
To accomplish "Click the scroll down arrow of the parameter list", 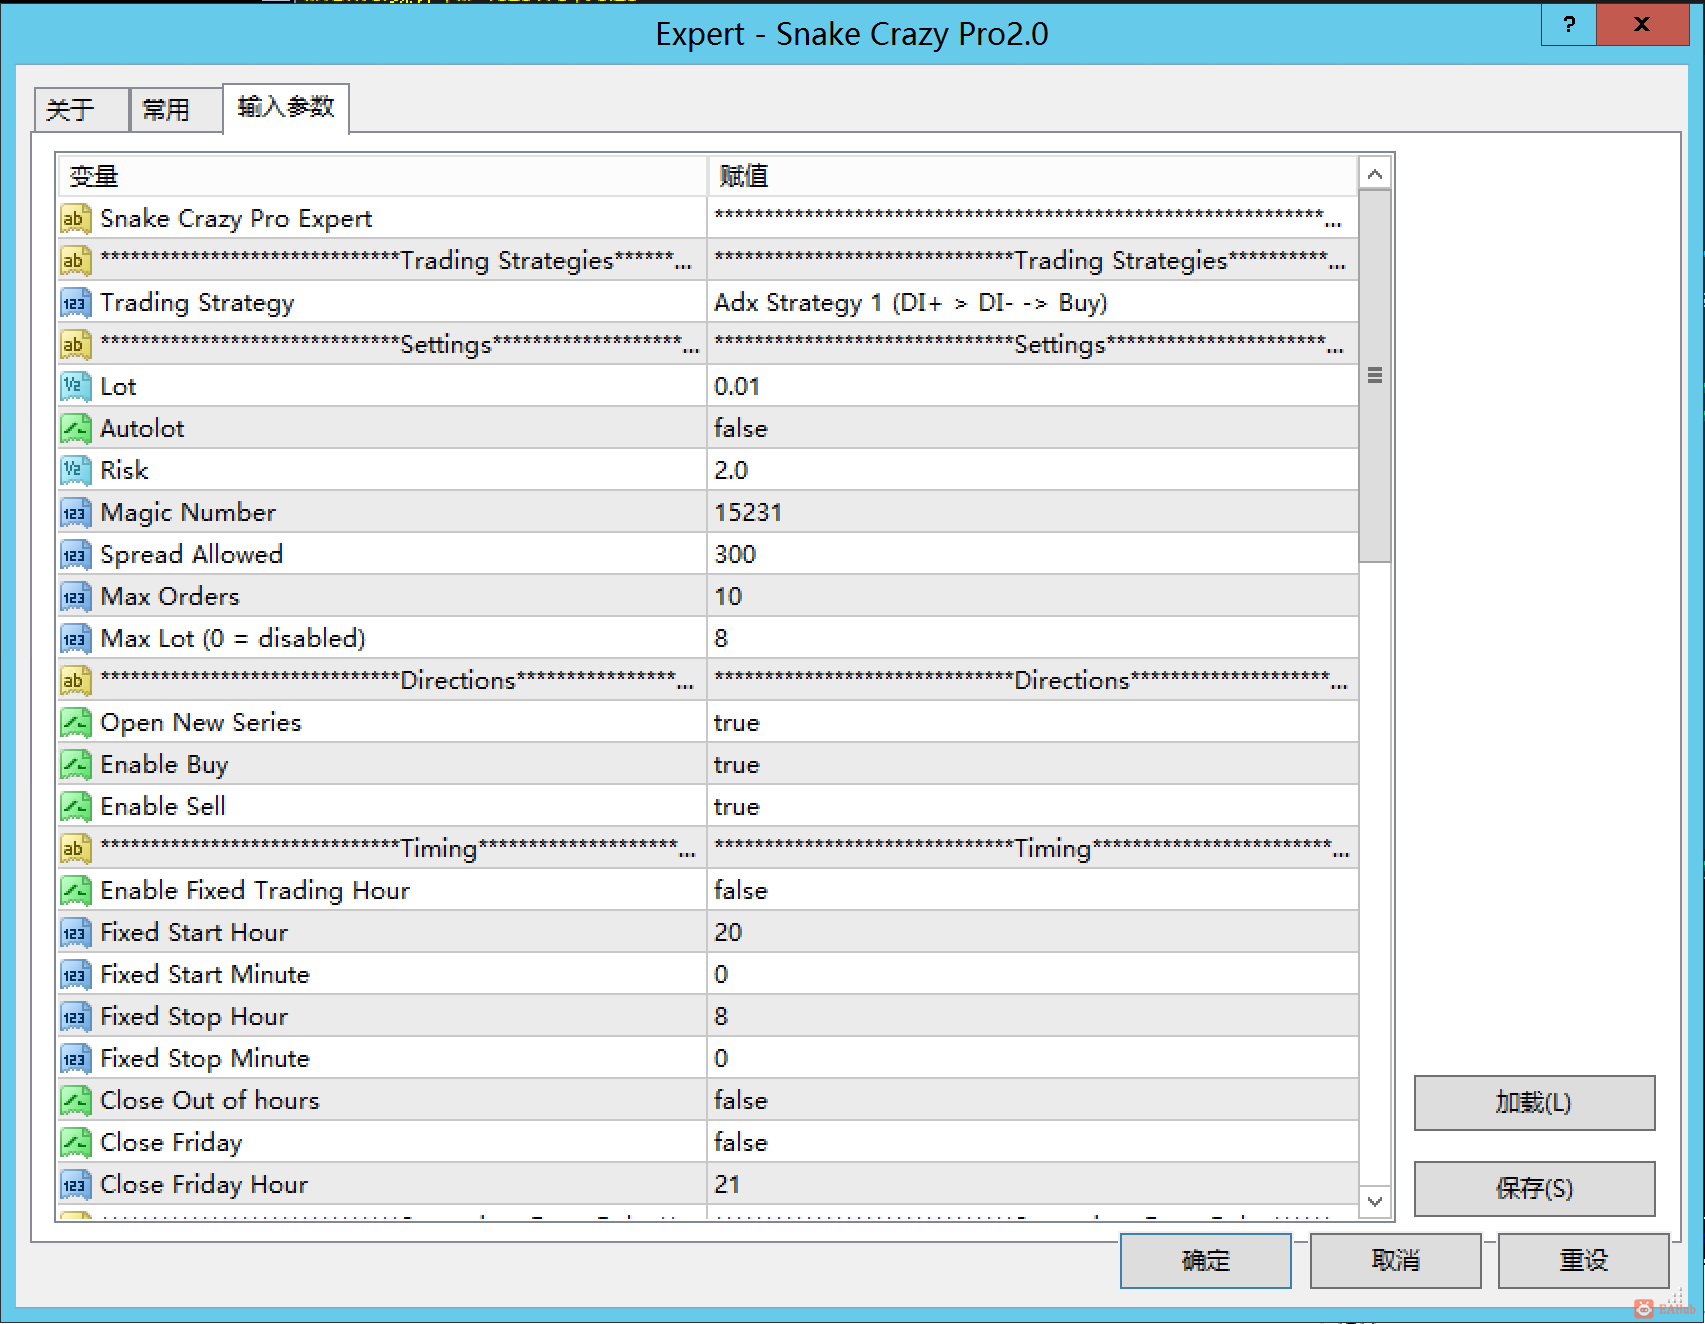I will pos(1375,1201).
